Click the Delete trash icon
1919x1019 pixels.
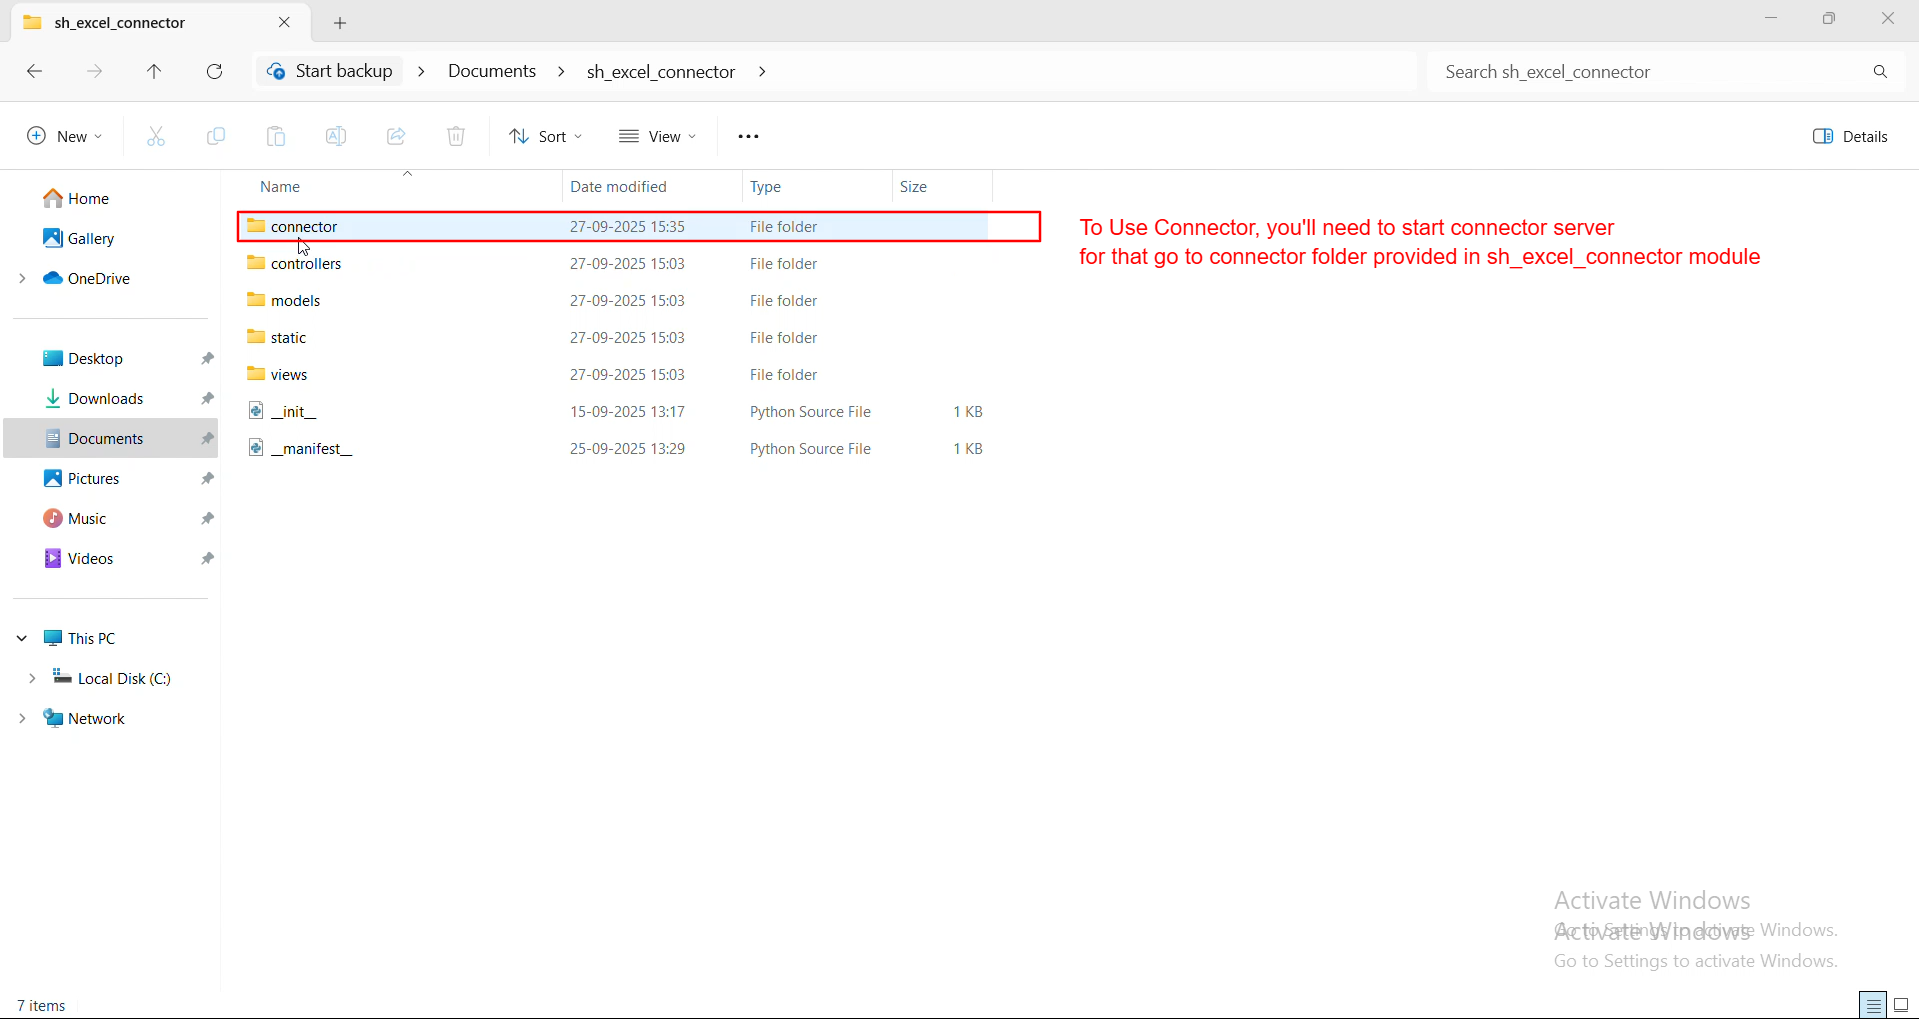click(x=456, y=136)
